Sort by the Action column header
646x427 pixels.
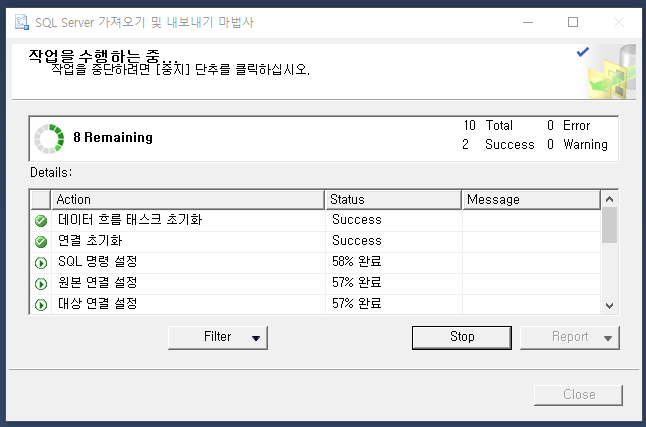point(188,199)
